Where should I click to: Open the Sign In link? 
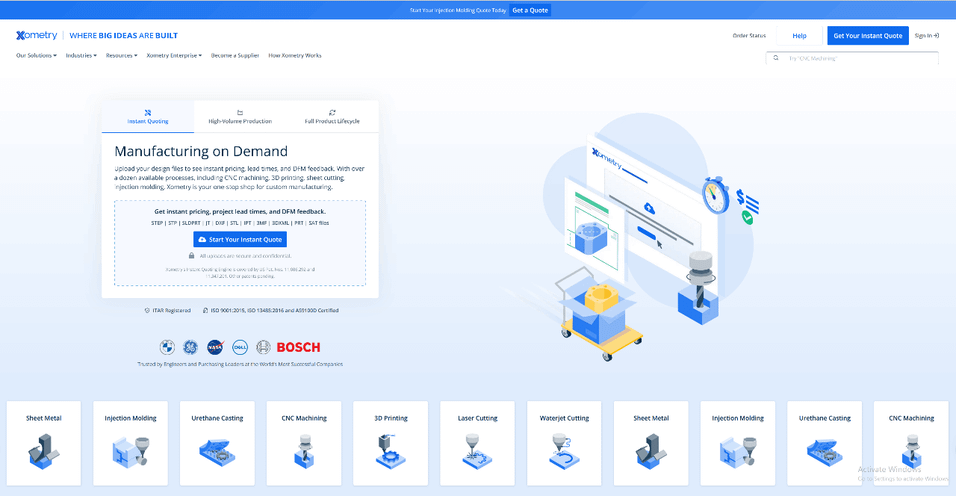[x=926, y=35]
